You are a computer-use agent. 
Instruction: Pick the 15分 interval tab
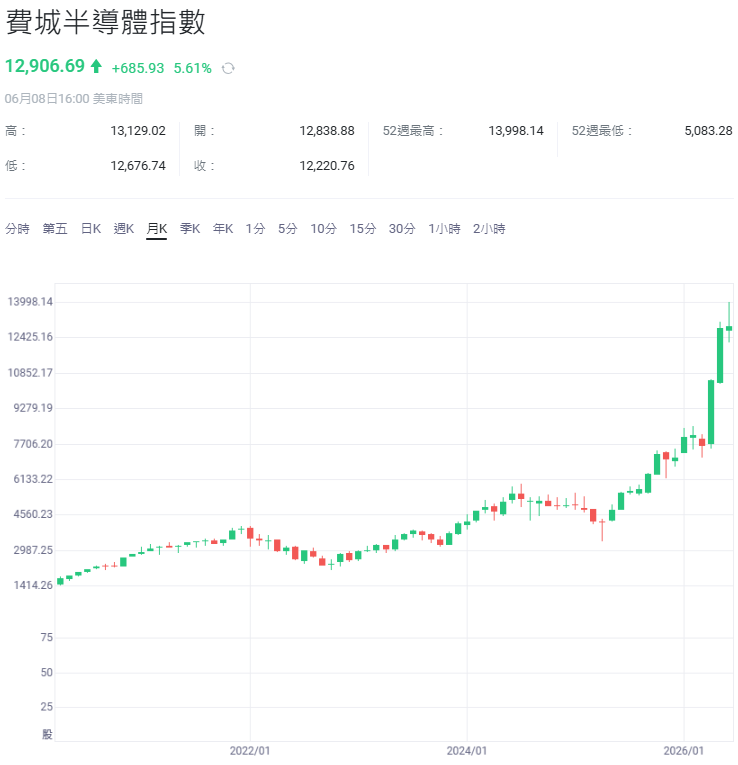point(362,228)
